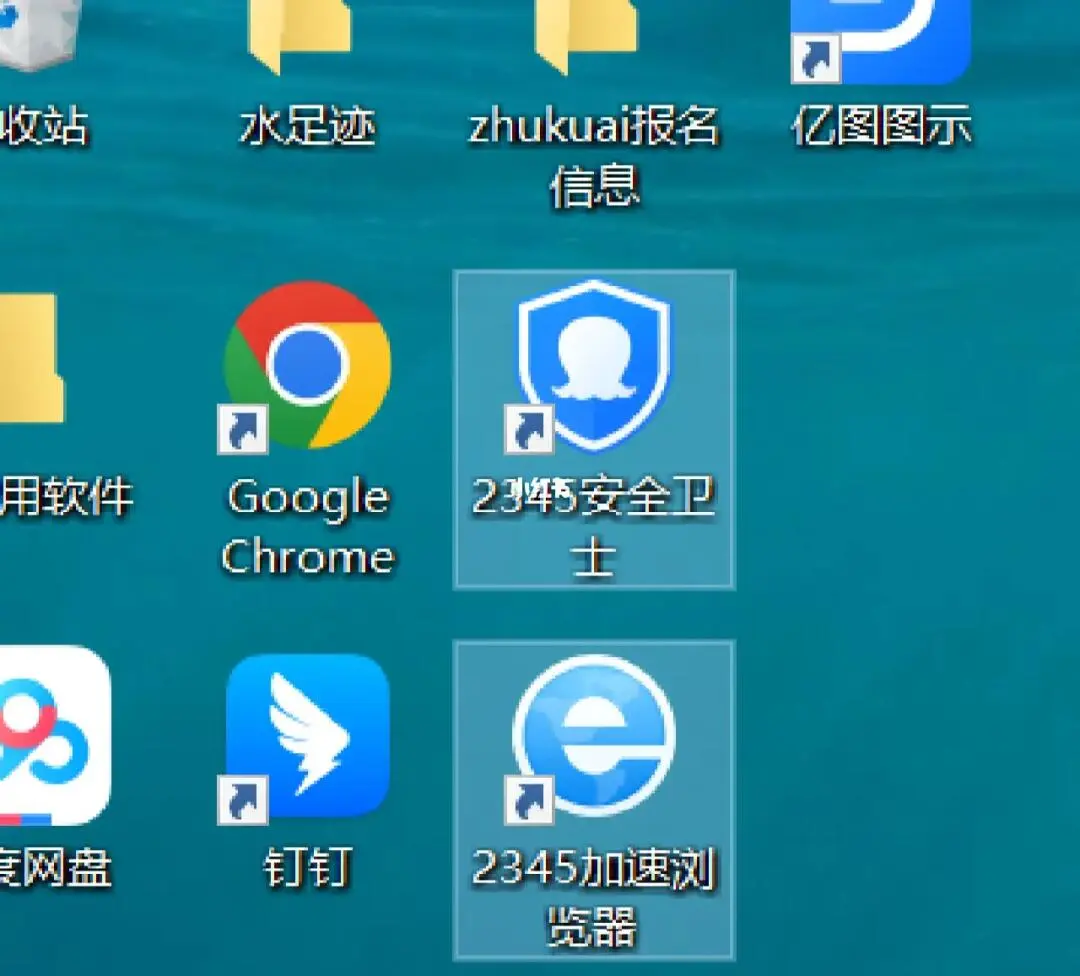This screenshot has height=976, width=1080.
Task: Launch the 钉钉 (DingTalk) app
Action: click(x=307, y=735)
